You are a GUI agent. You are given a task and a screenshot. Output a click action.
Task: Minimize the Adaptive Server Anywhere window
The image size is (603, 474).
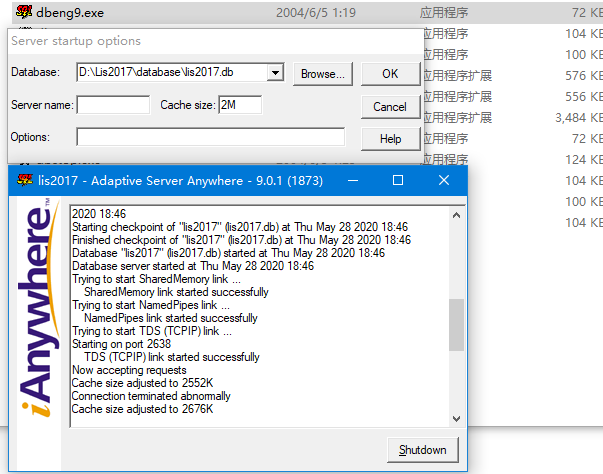pos(353,180)
